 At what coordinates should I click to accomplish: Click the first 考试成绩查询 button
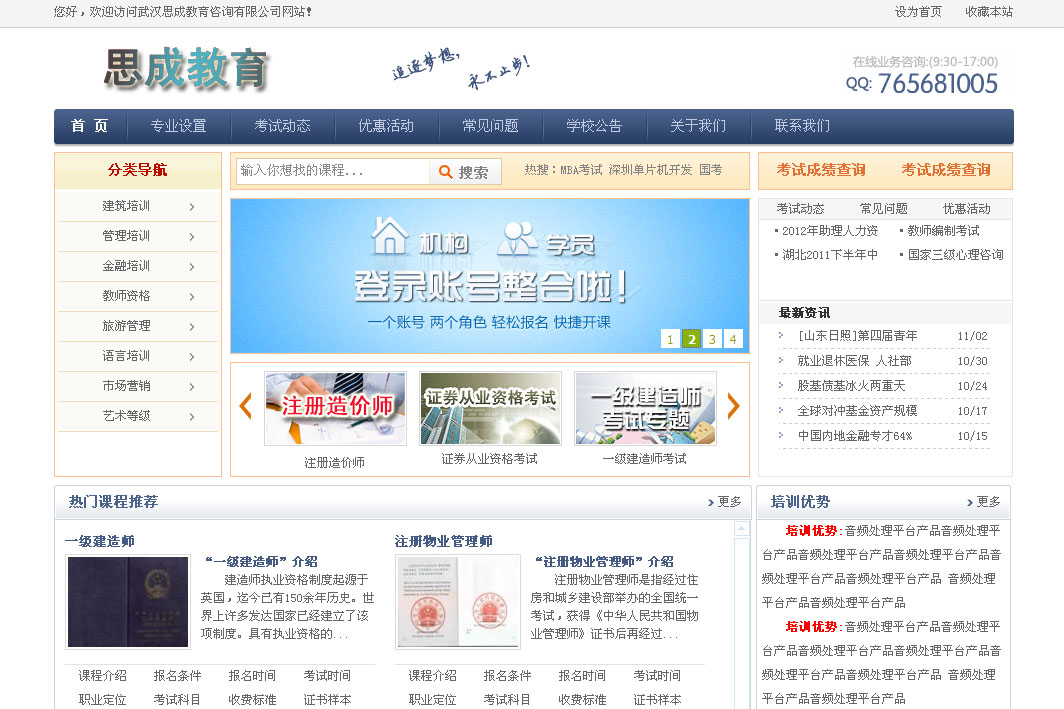pyautogui.click(x=821, y=170)
